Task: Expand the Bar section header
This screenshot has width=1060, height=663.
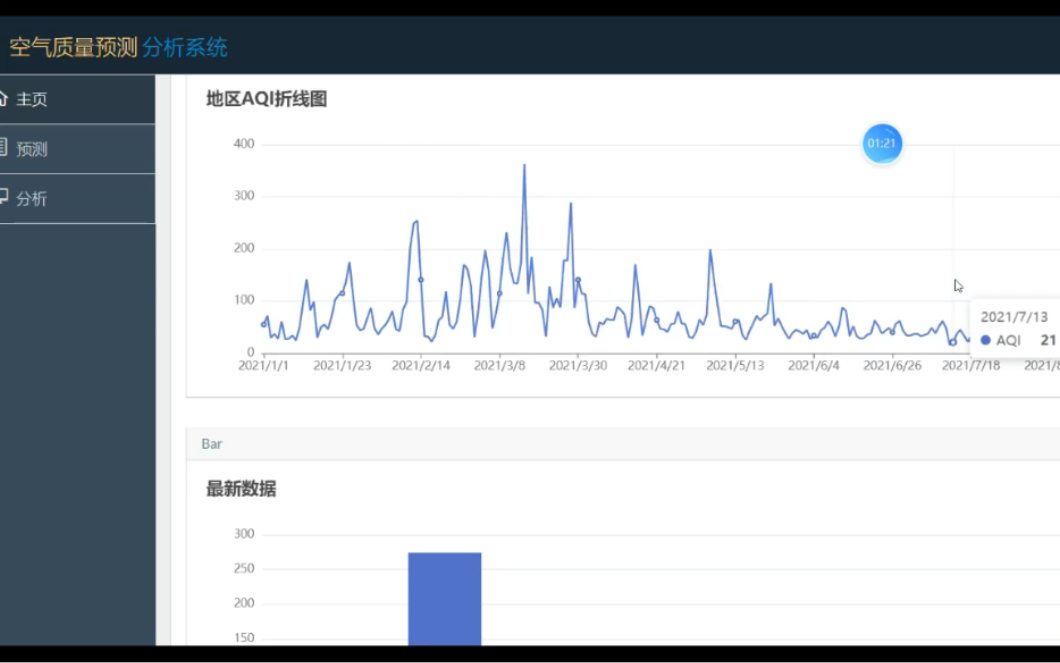Action: click(211, 444)
